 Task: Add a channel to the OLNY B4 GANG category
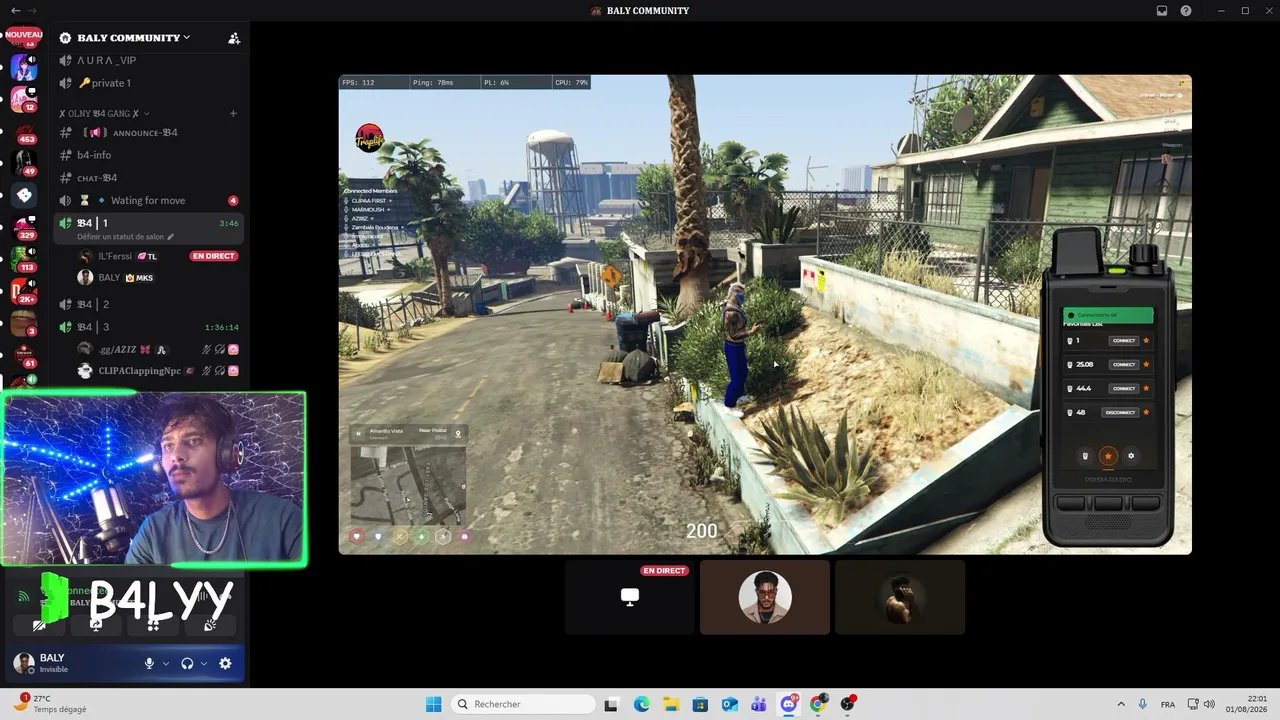click(x=233, y=113)
